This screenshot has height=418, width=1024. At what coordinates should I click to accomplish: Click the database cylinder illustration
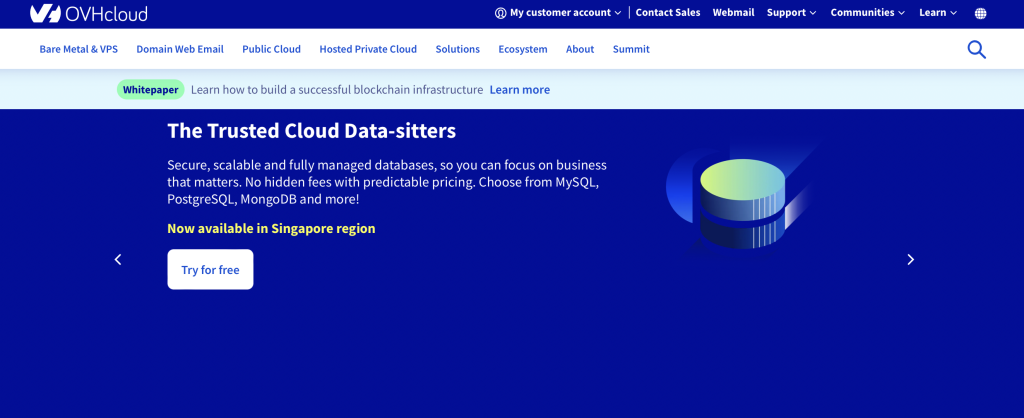[741, 202]
